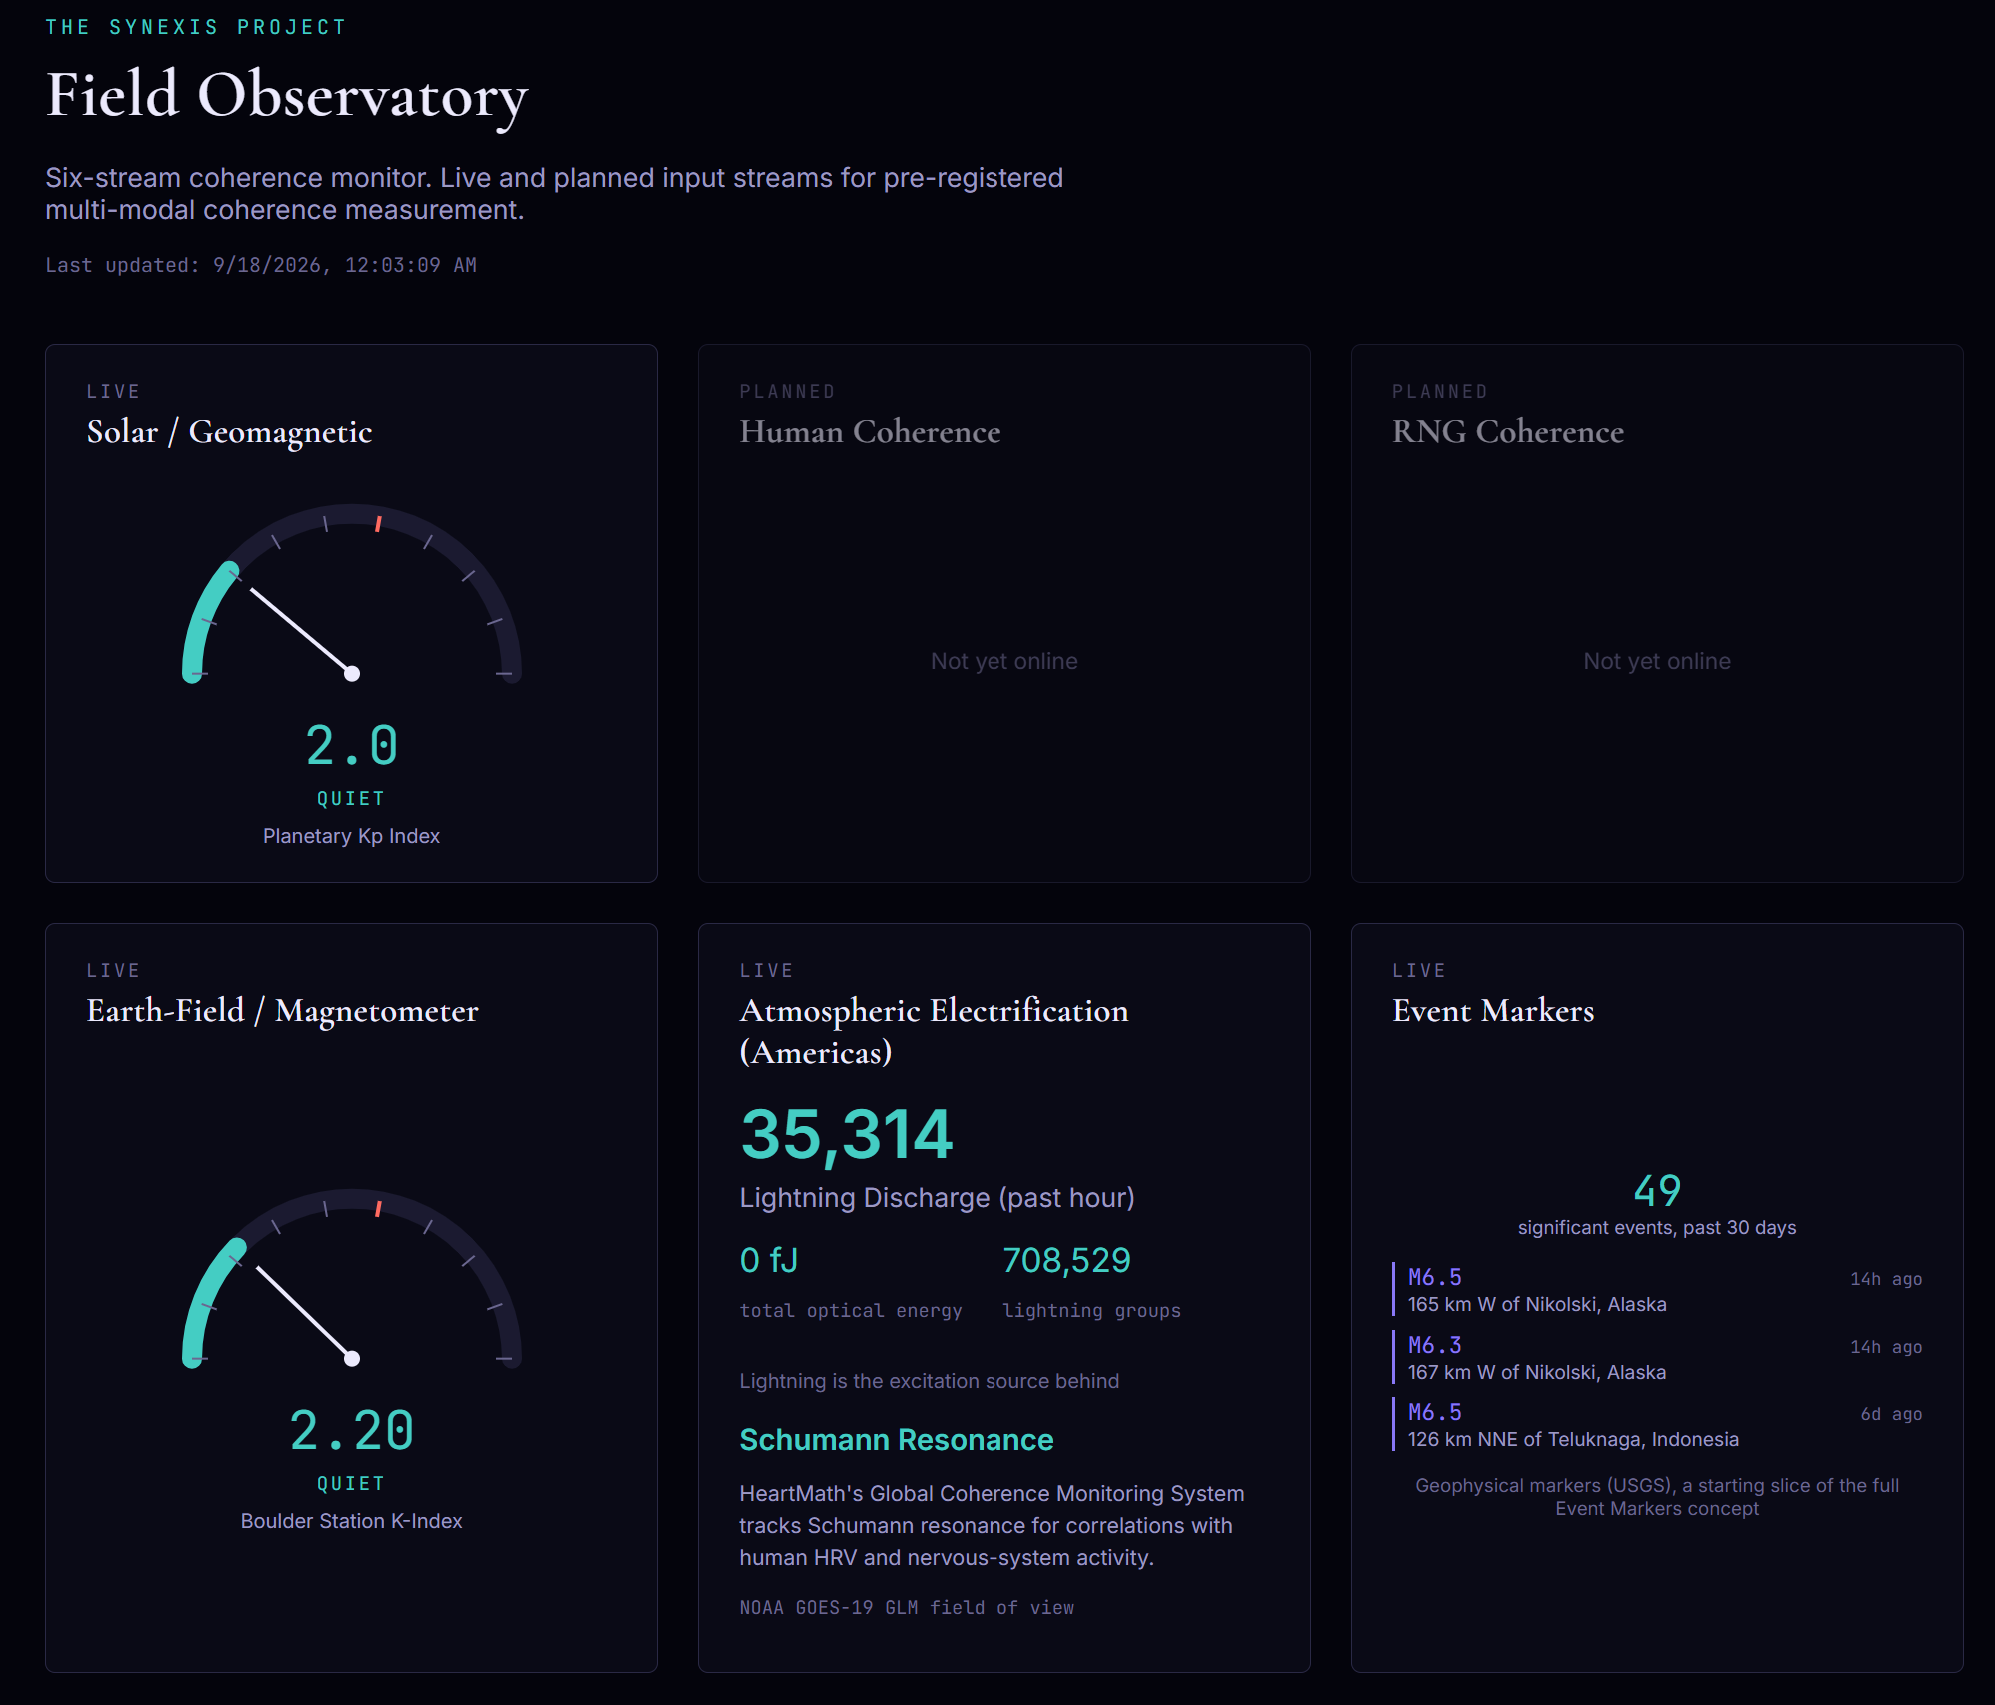Select the RNG Coherence card title
Viewport: 1995px width, 1705px height.
(1507, 432)
